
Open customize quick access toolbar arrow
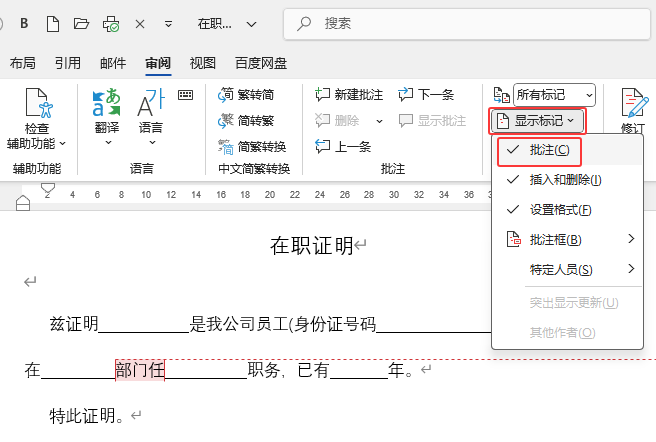coord(168,24)
